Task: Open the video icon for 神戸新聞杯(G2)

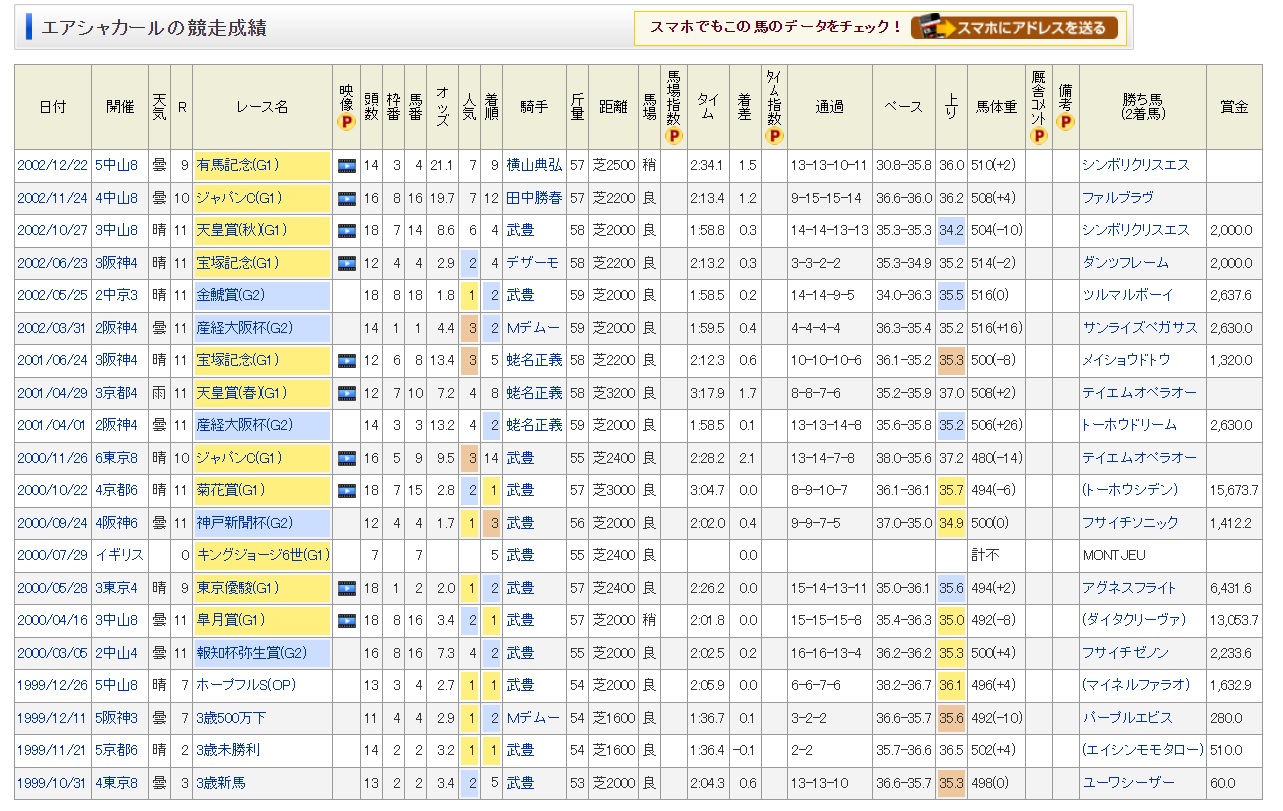Action: (346, 523)
